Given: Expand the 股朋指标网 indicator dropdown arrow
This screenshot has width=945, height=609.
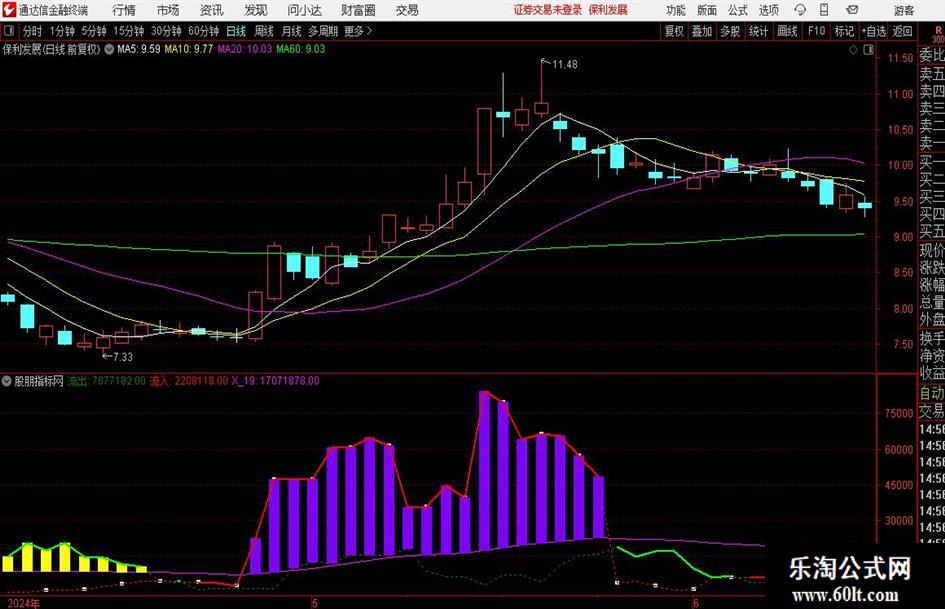Looking at the screenshot, I should 7,381.
